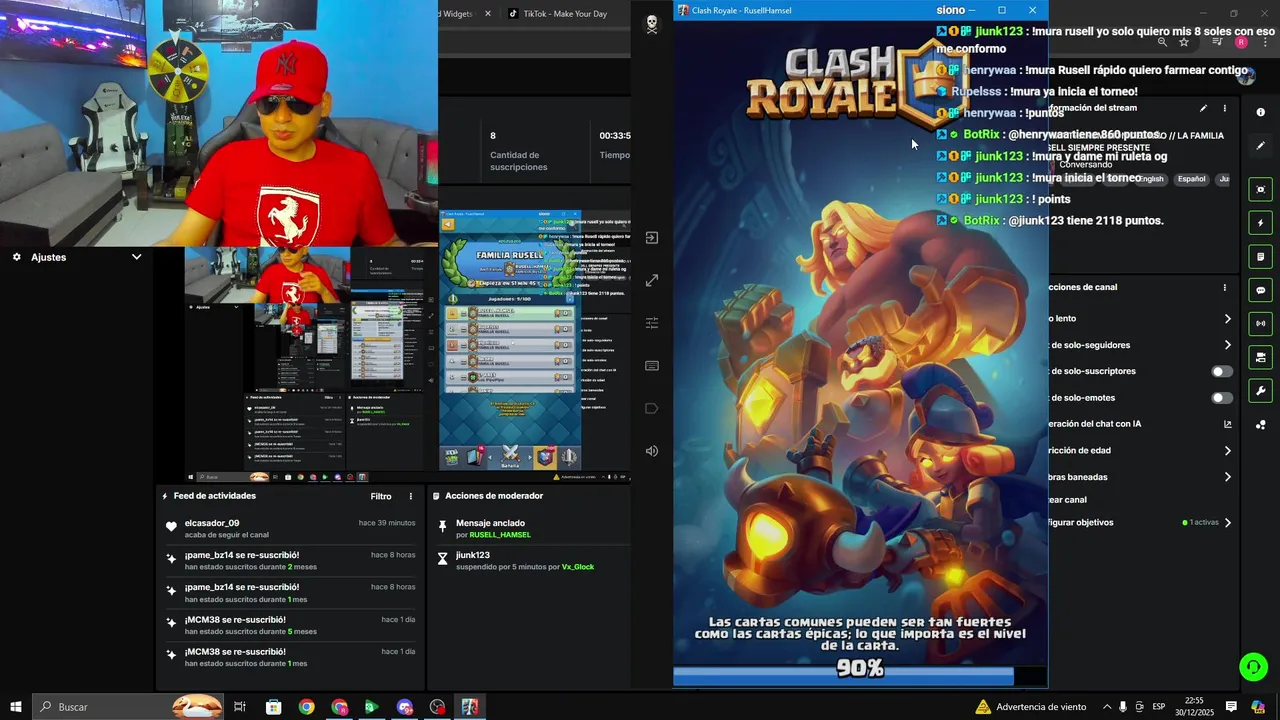Click the skull icon in emulator sidebar
The height and width of the screenshot is (720, 1280).
[652, 25]
